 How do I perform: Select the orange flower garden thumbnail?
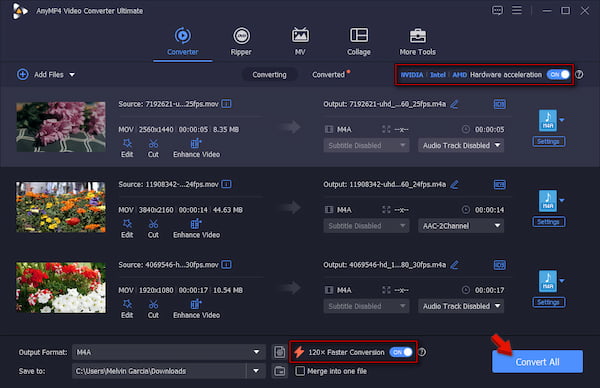(x=61, y=207)
